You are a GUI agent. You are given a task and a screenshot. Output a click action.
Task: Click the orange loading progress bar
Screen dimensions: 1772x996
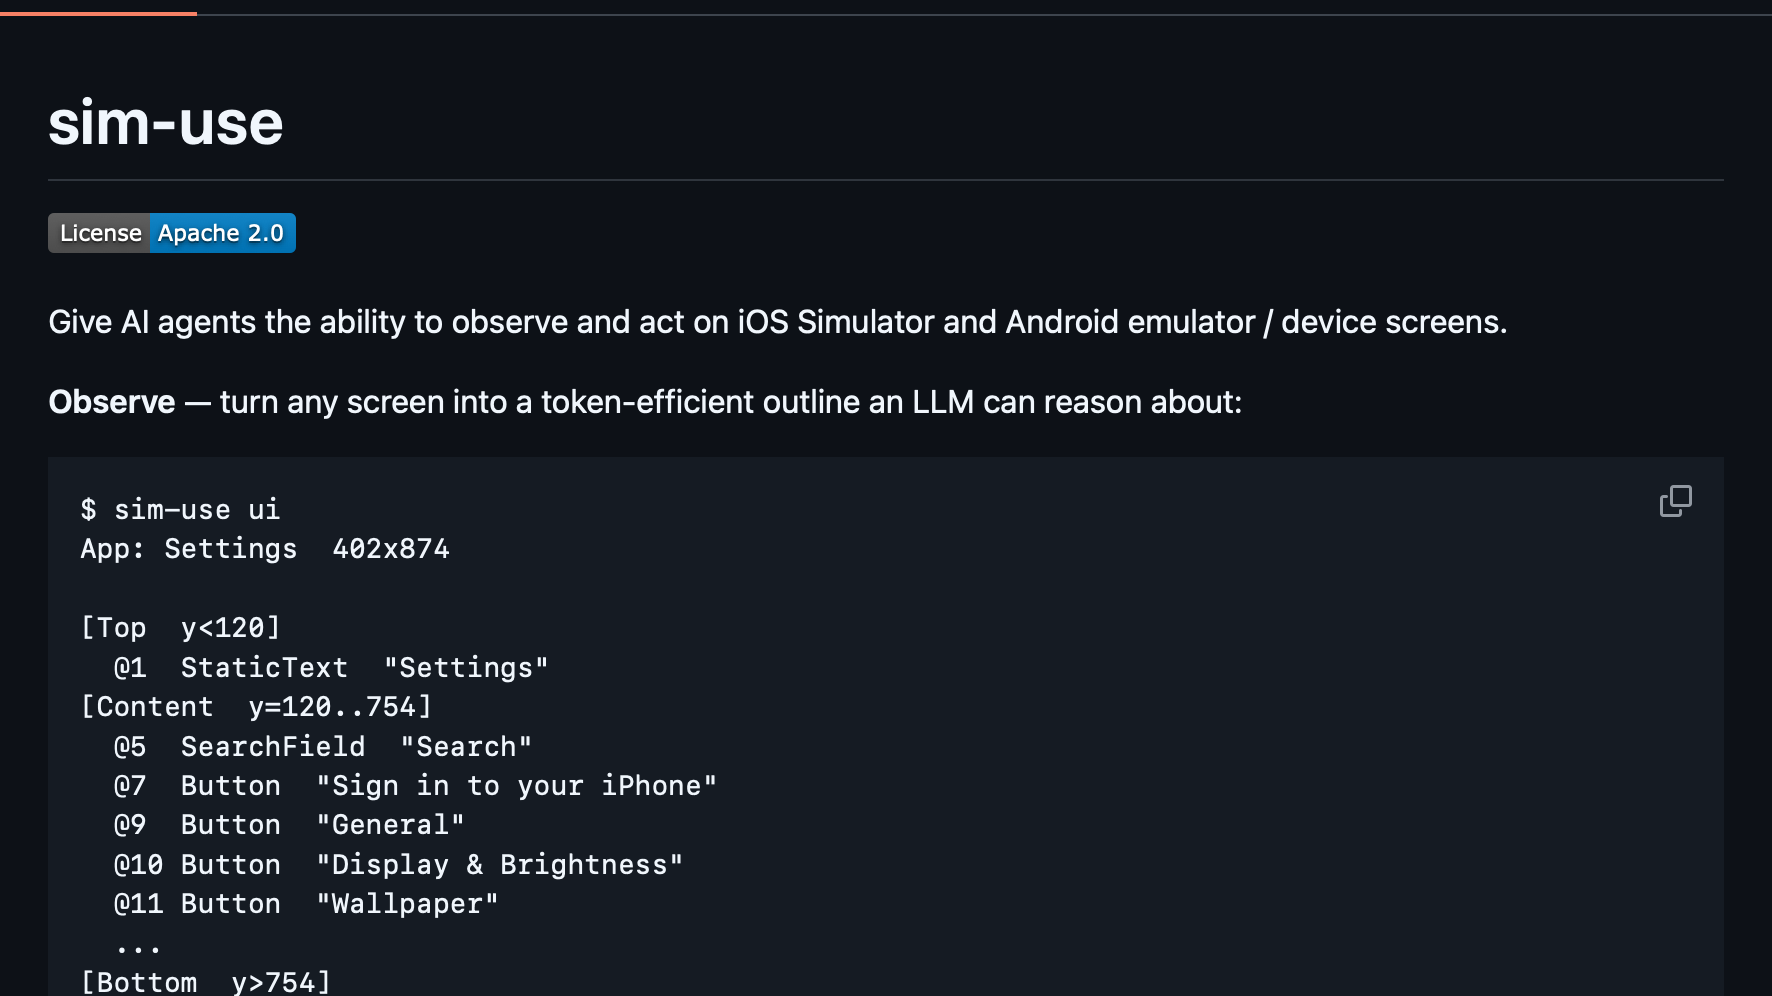[98, 13]
